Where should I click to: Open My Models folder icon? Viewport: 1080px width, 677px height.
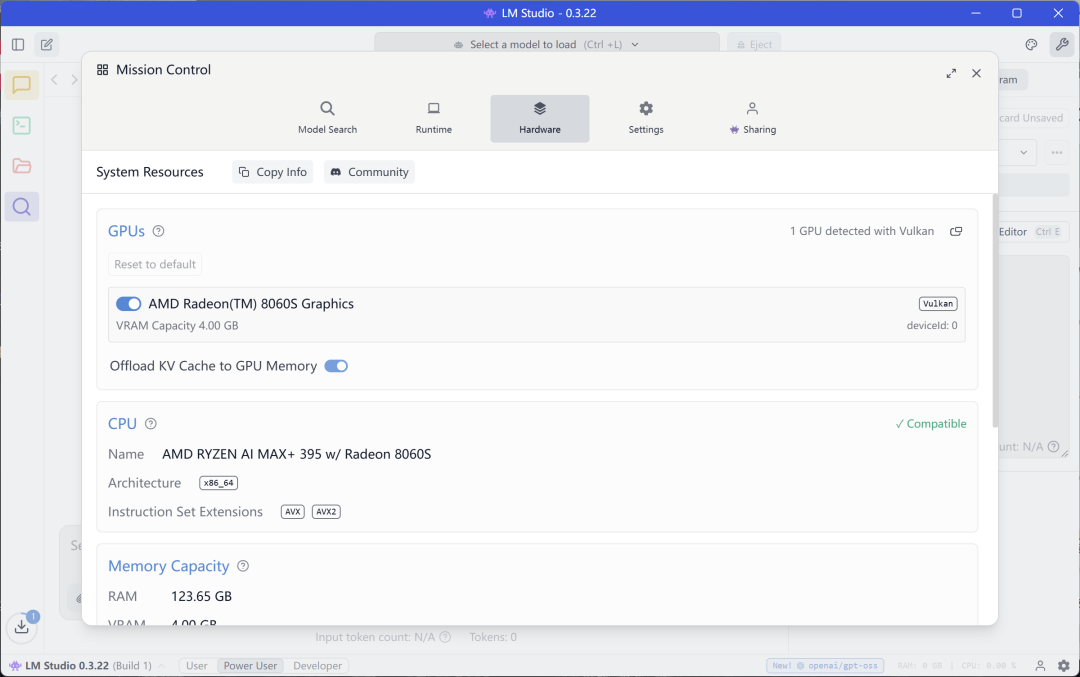point(21,166)
